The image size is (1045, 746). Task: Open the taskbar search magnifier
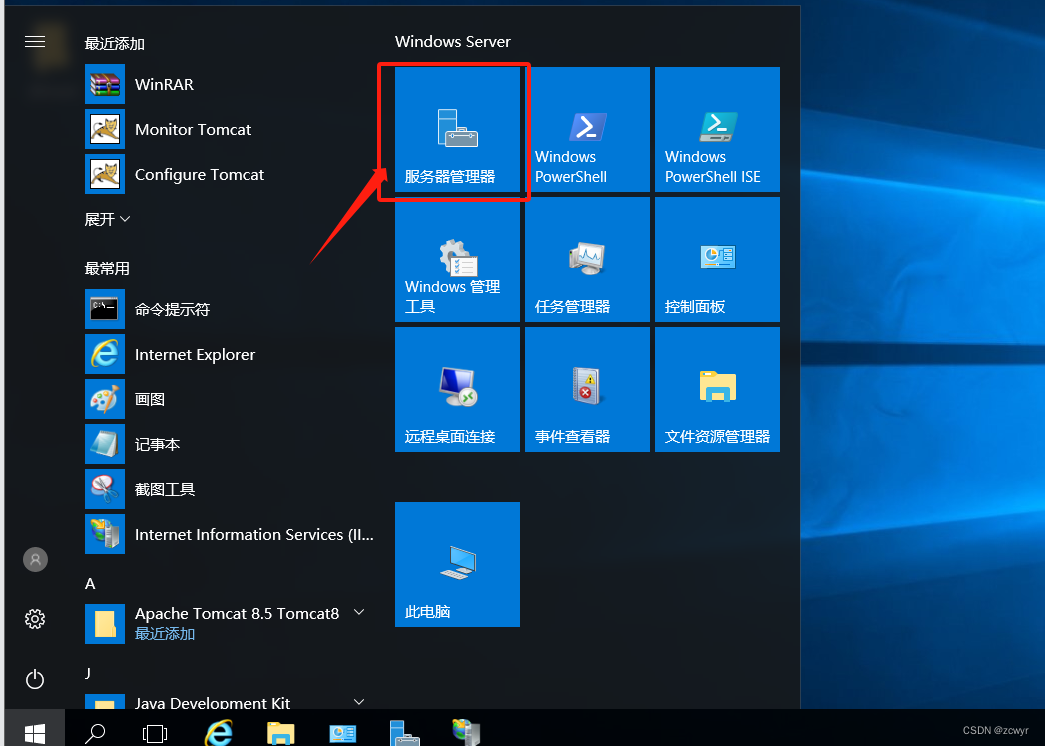(95, 733)
